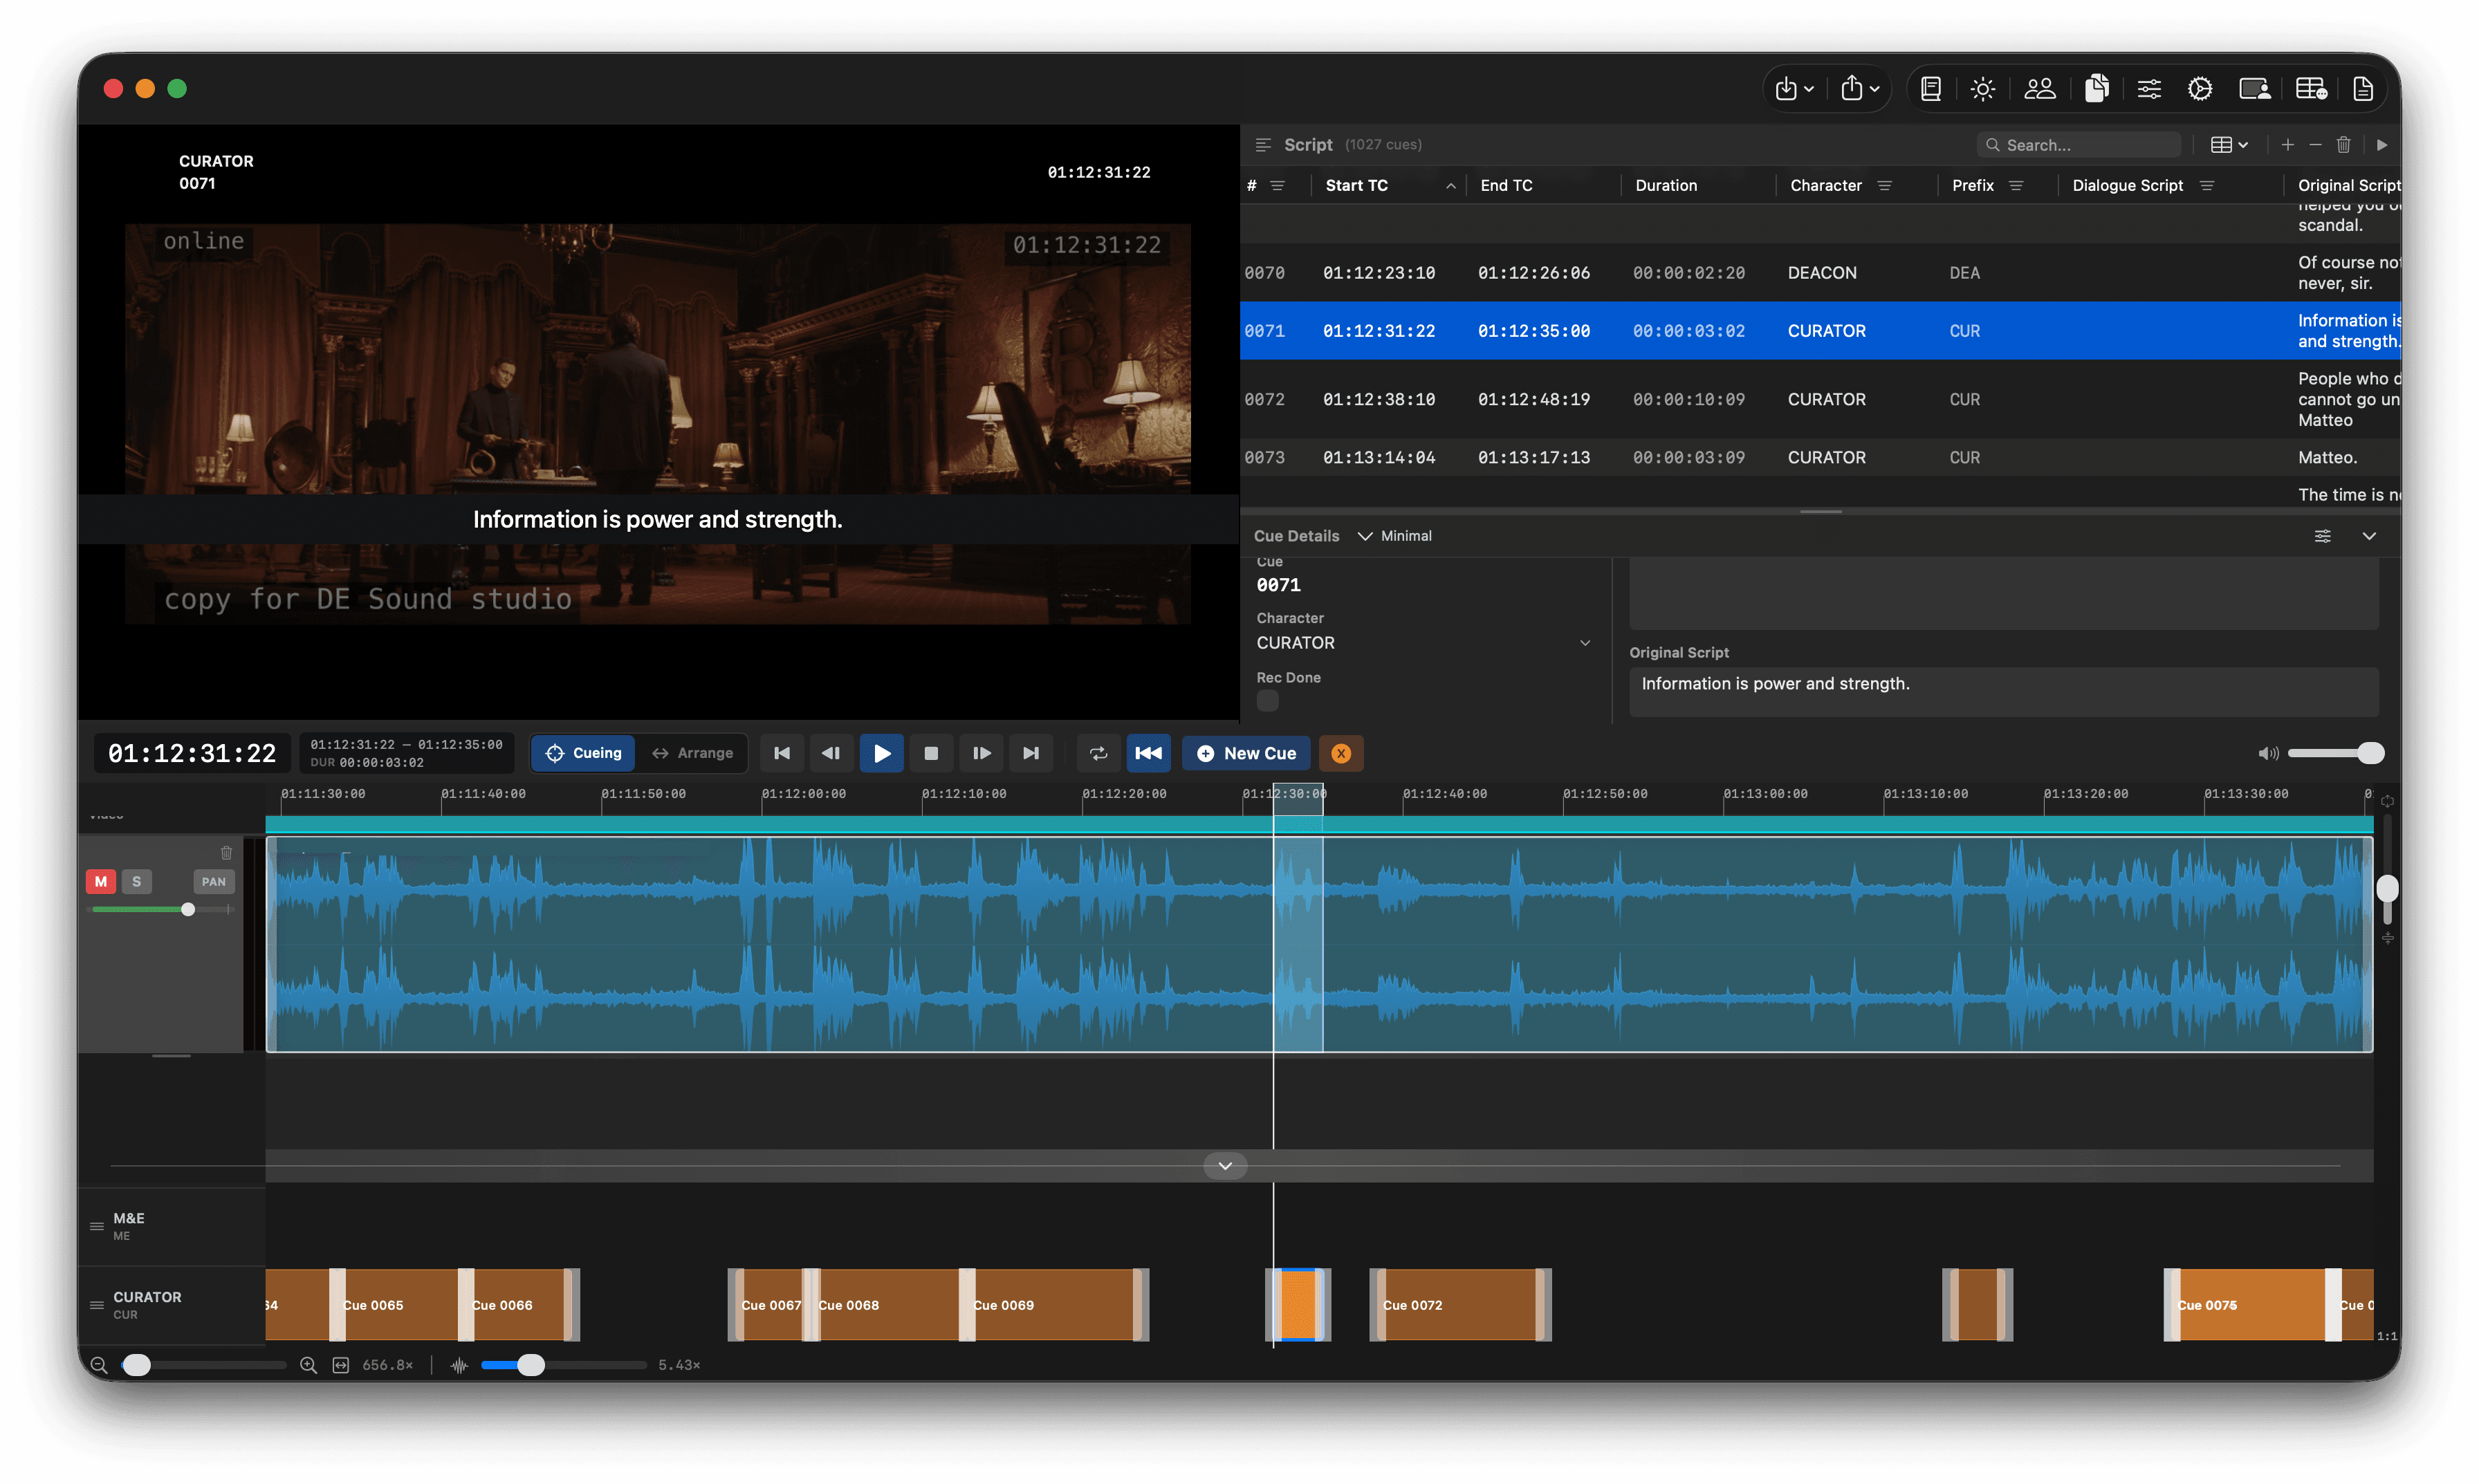This screenshot has height=1484, width=2479.
Task: Click the list icon left of Script title
Action: (1263, 145)
